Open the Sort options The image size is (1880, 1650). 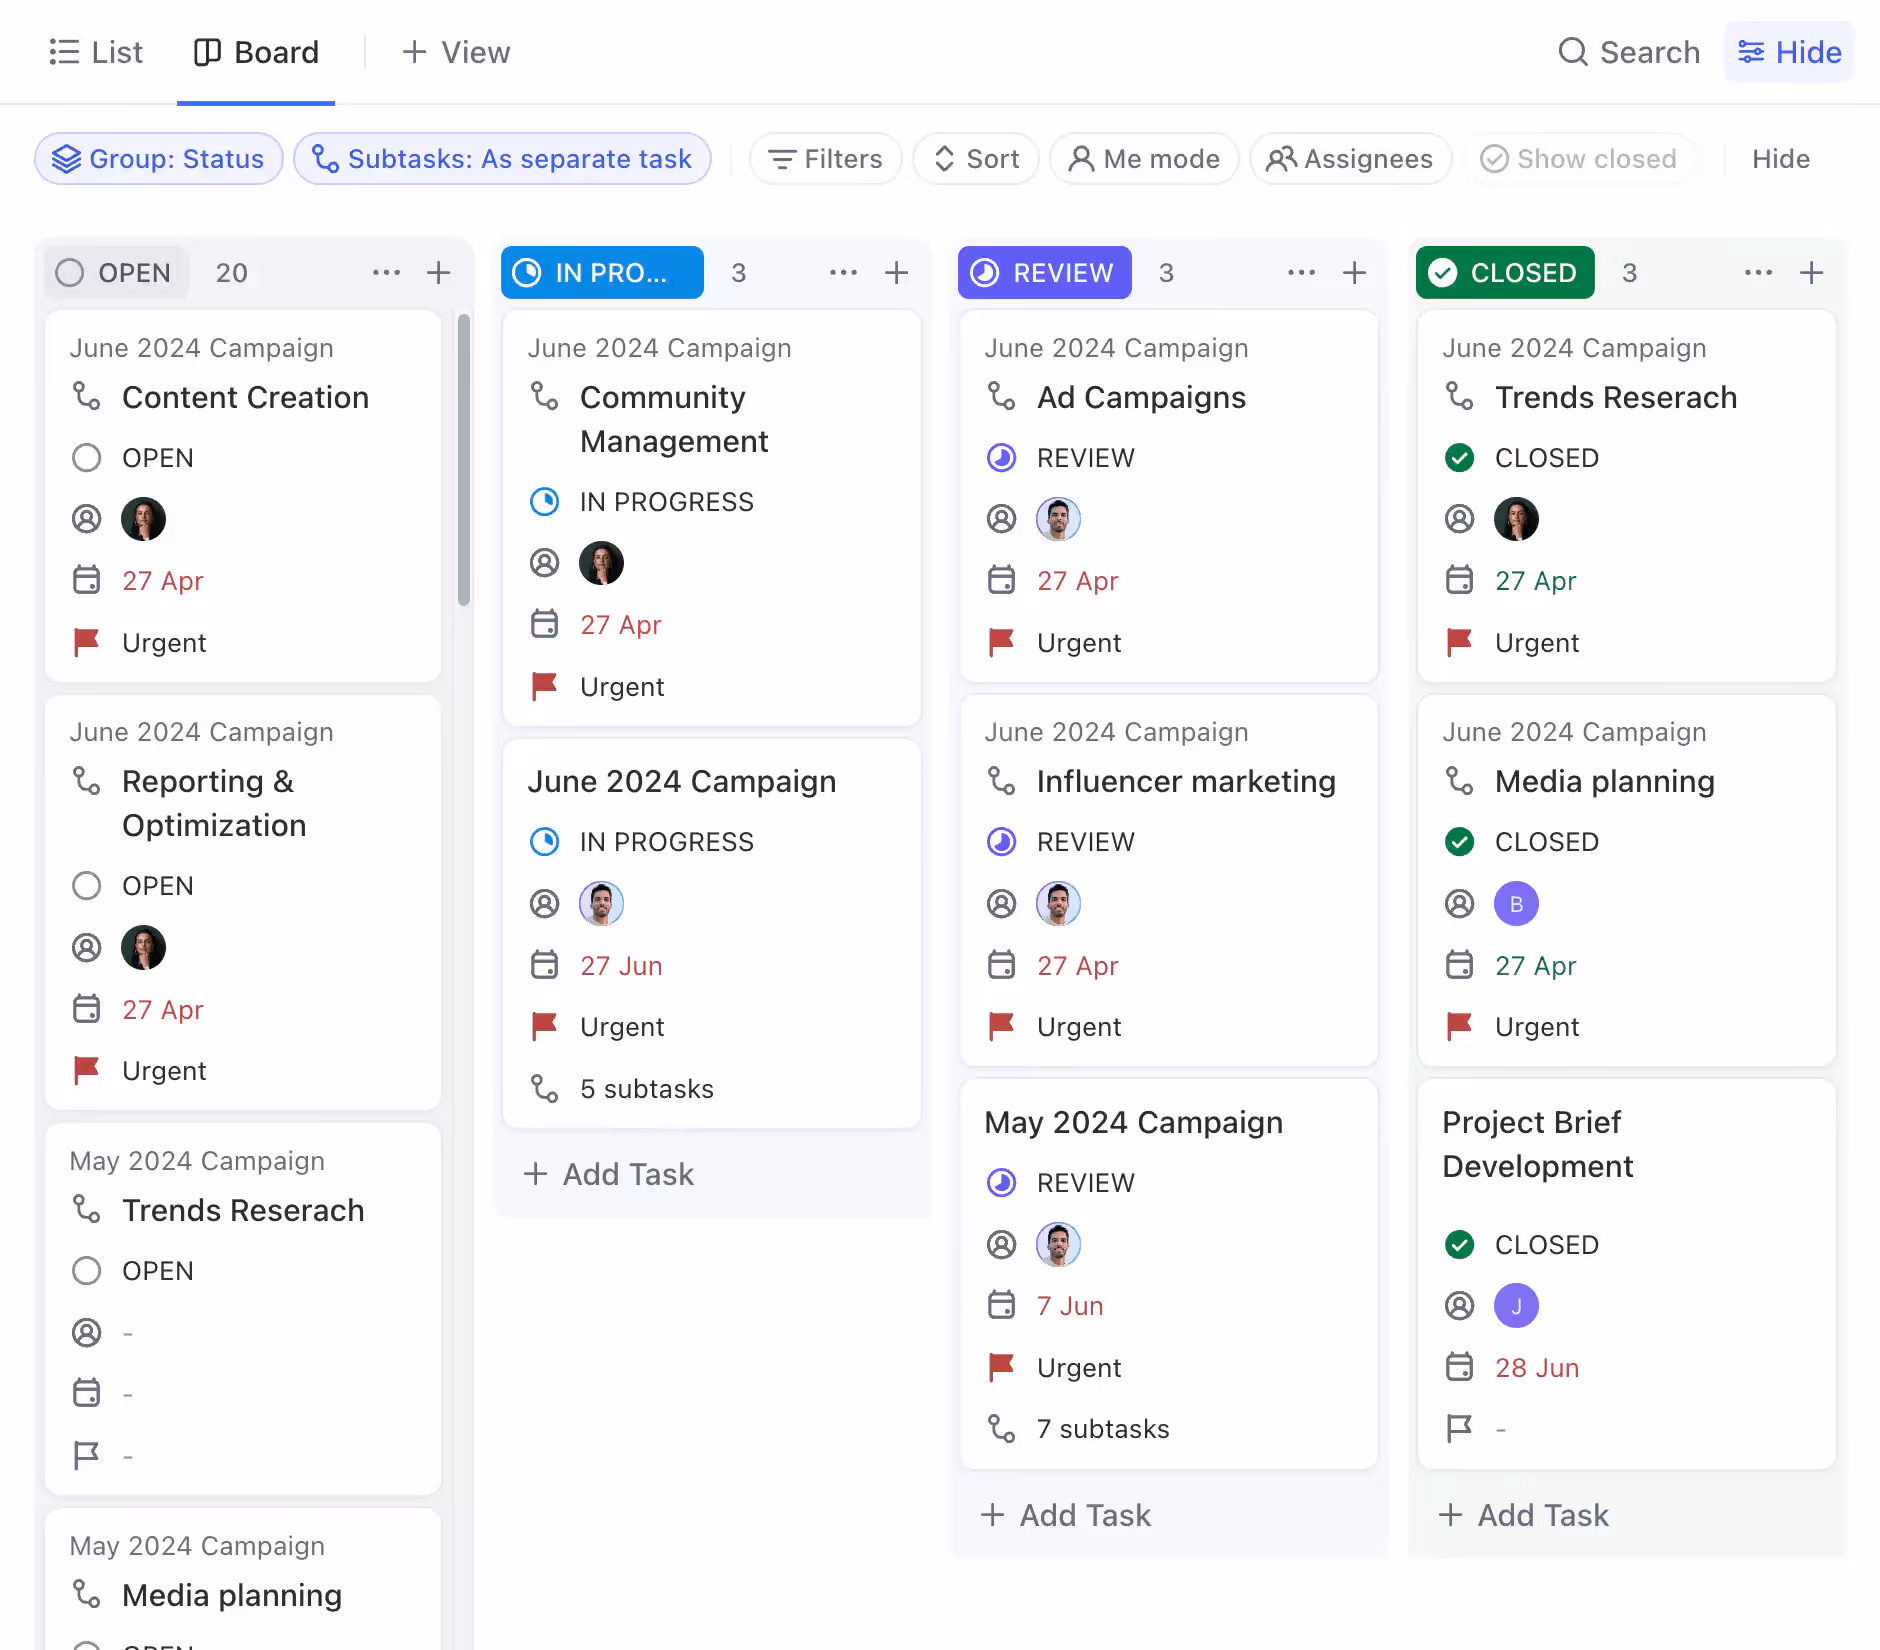[976, 159]
